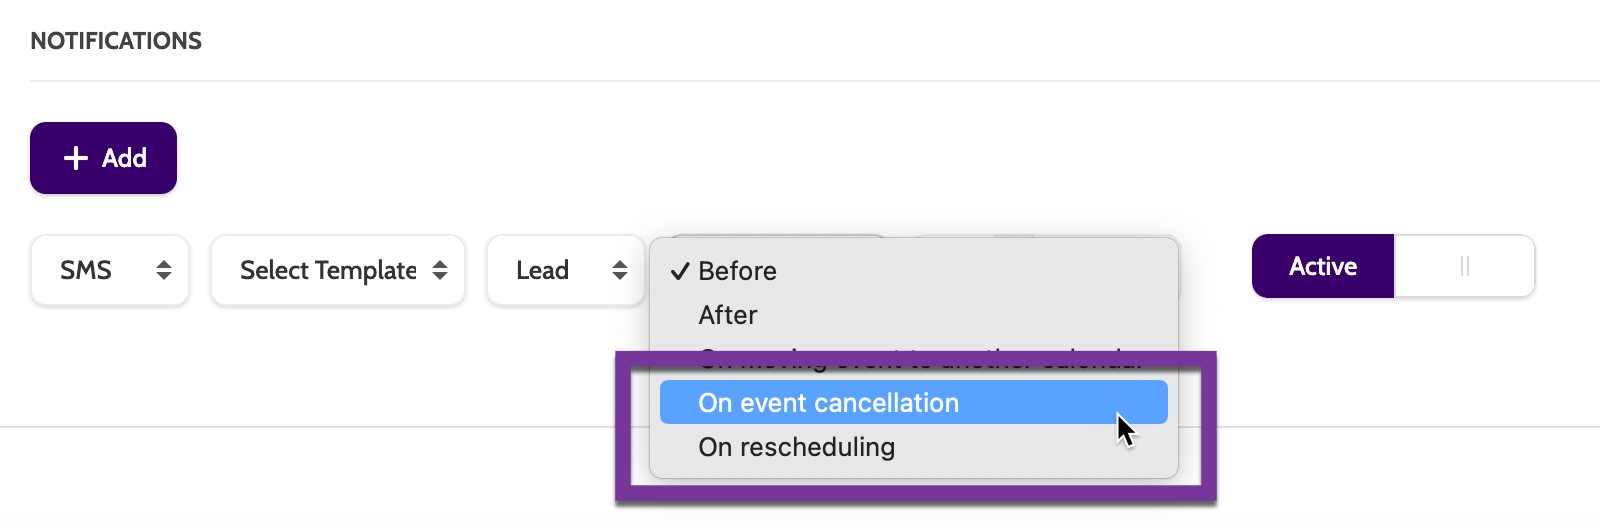Click the plus icon on the Add button
The image size is (1600, 524).
click(x=76, y=158)
